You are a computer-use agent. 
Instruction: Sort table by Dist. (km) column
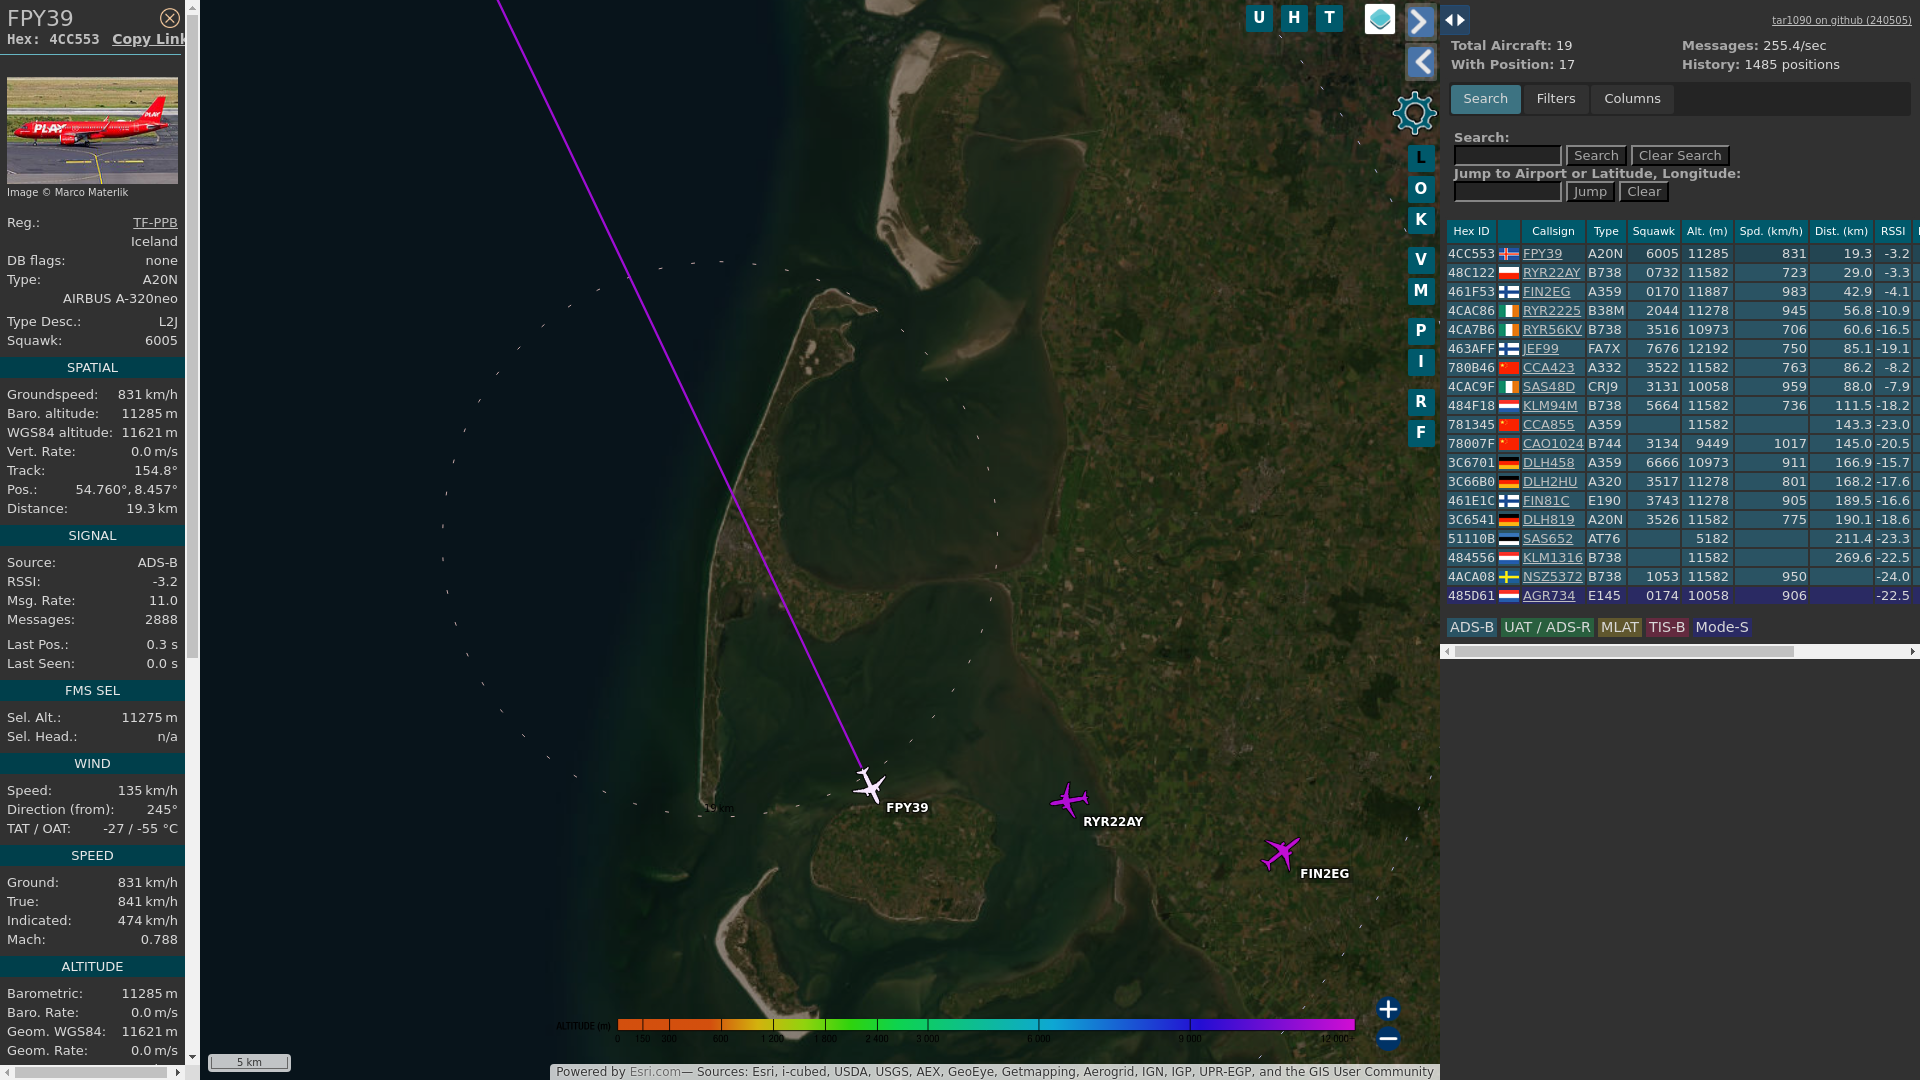tap(1842, 231)
